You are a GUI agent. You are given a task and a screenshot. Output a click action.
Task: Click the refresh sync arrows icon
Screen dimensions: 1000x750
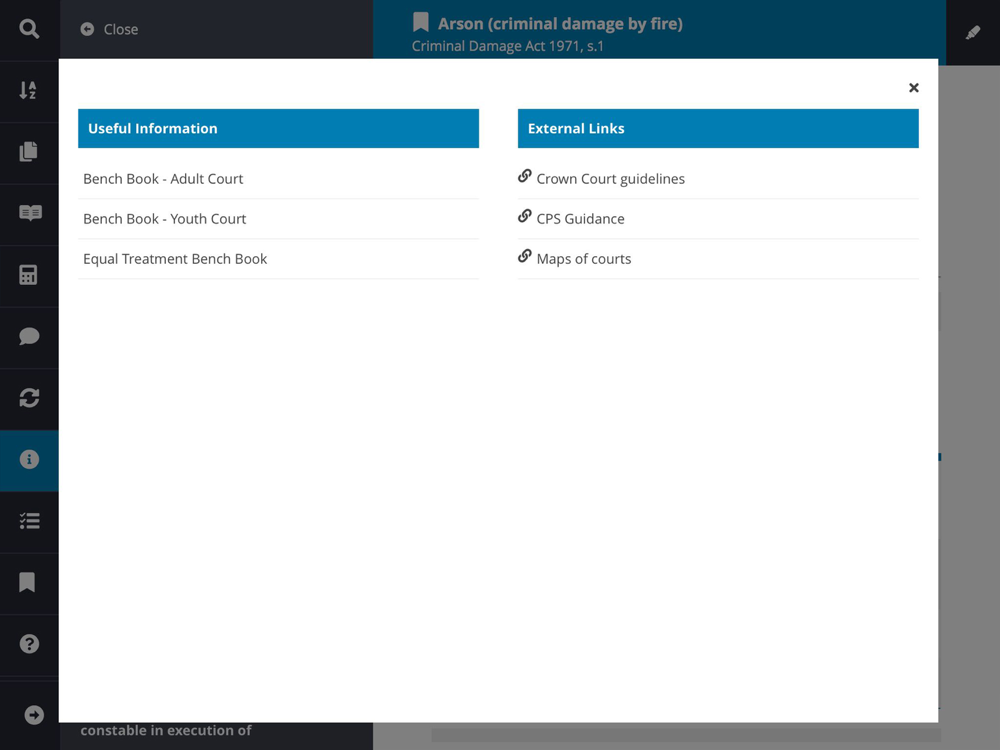[x=29, y=397]
